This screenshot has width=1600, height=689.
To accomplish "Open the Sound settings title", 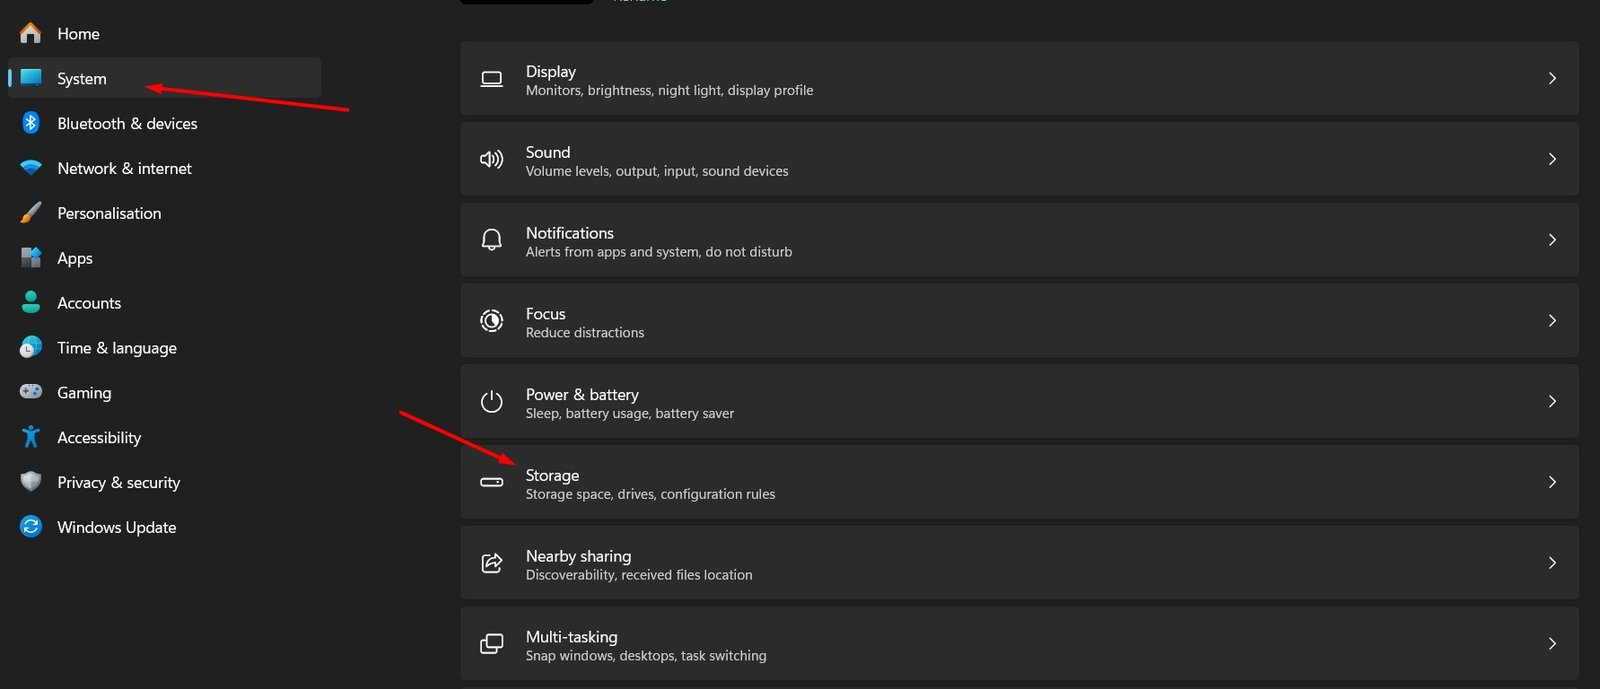I will 548,152.
